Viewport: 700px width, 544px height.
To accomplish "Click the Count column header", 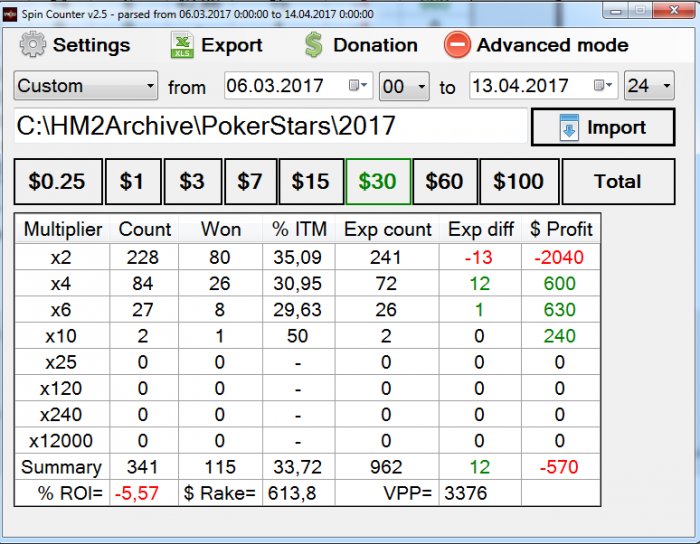I will (x=145, y=229).
